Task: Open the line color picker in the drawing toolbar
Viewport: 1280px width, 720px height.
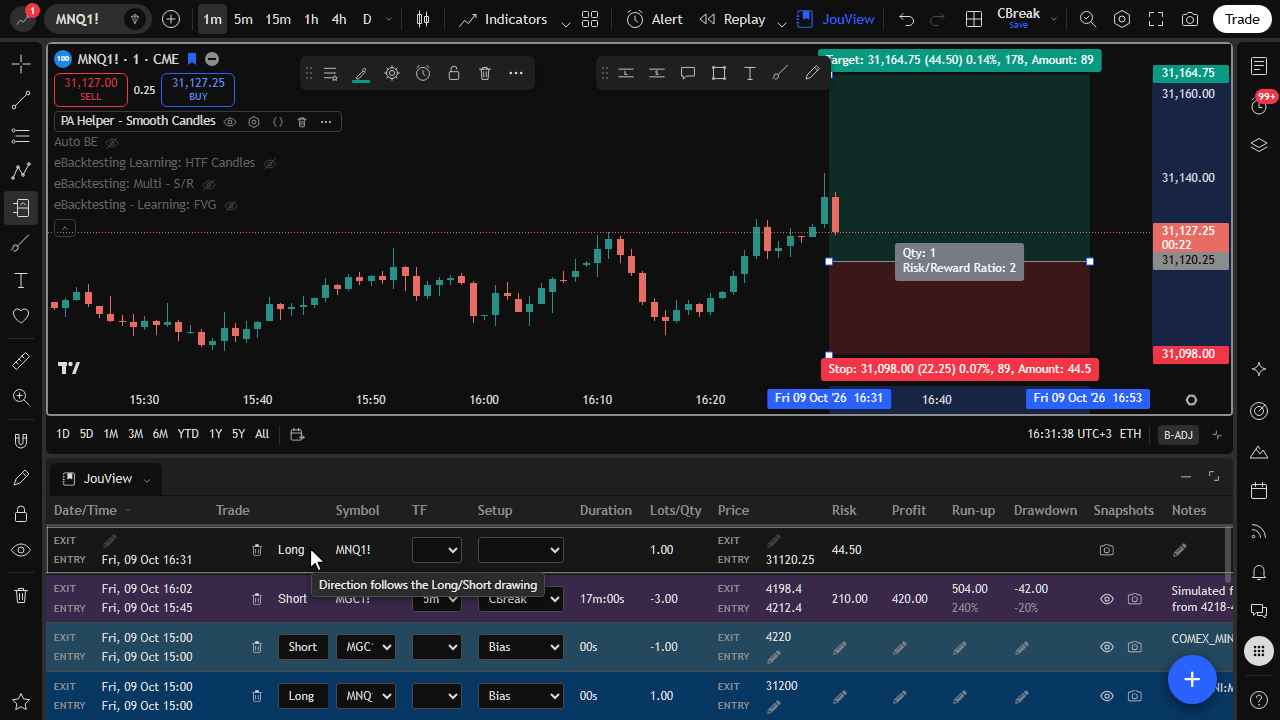Action: click(x=361, y=73)
